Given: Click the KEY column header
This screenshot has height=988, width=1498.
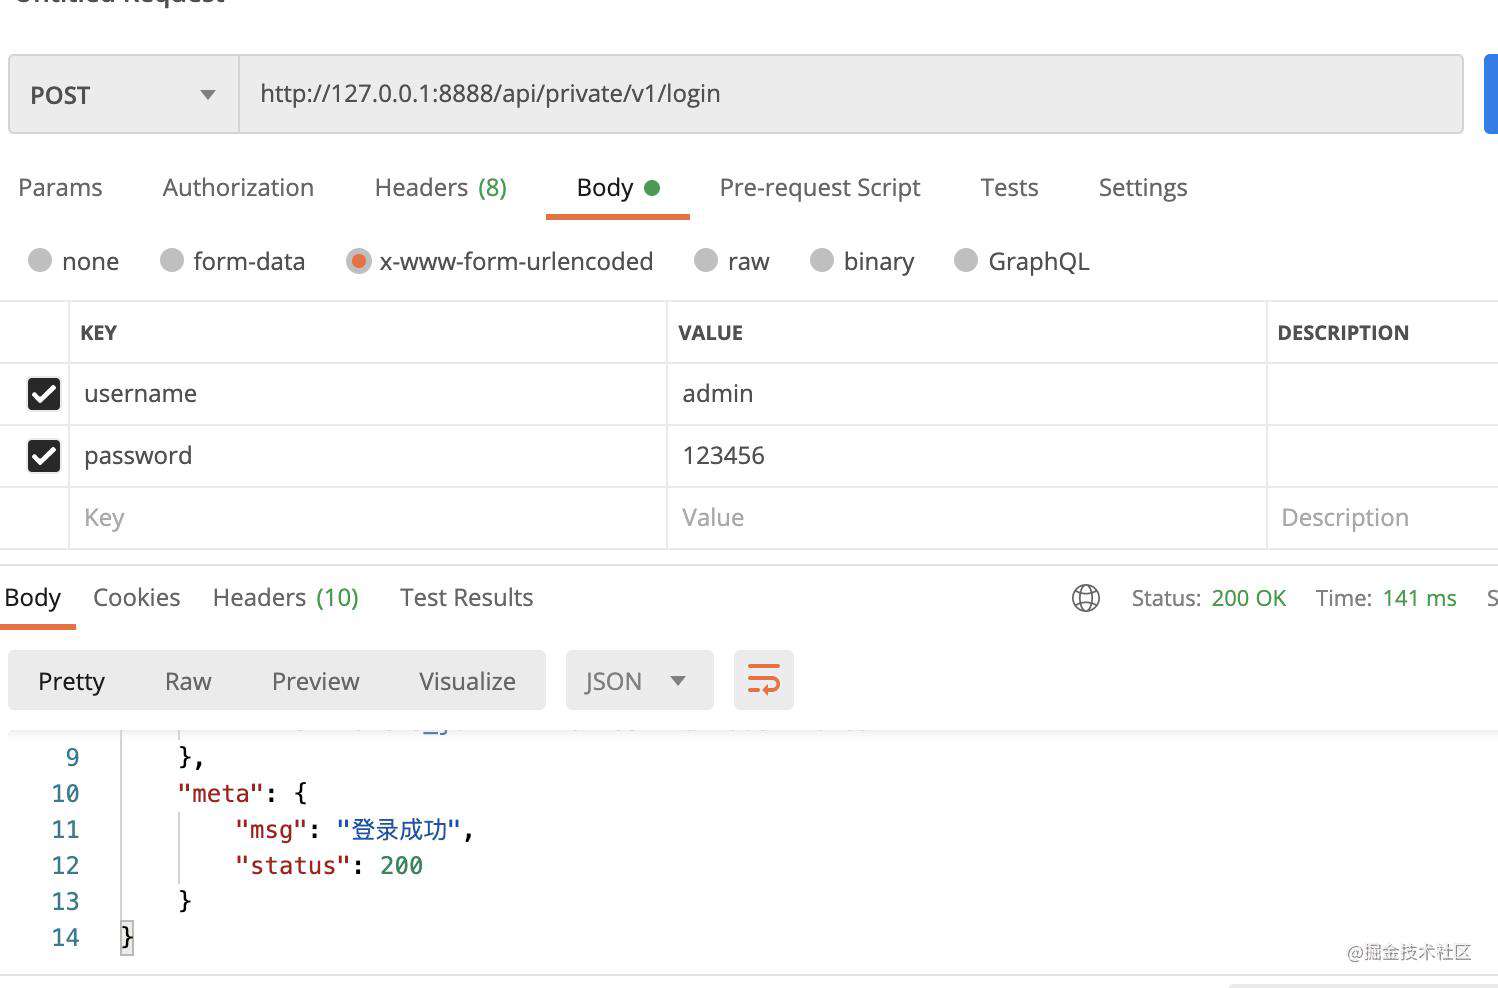Looking at the screenshot, I should [x=98, y=333].
